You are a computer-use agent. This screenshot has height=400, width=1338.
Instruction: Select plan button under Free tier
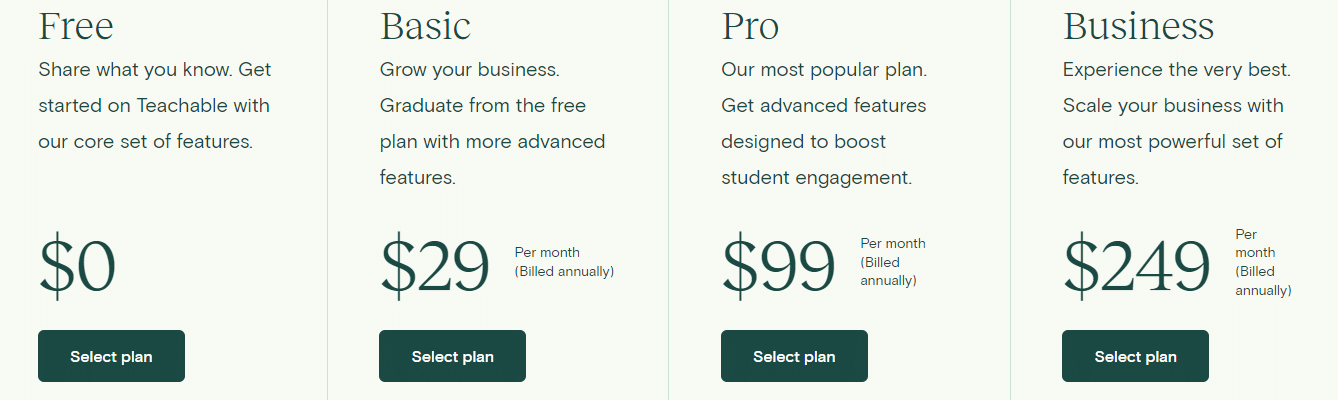click(111, 356)
